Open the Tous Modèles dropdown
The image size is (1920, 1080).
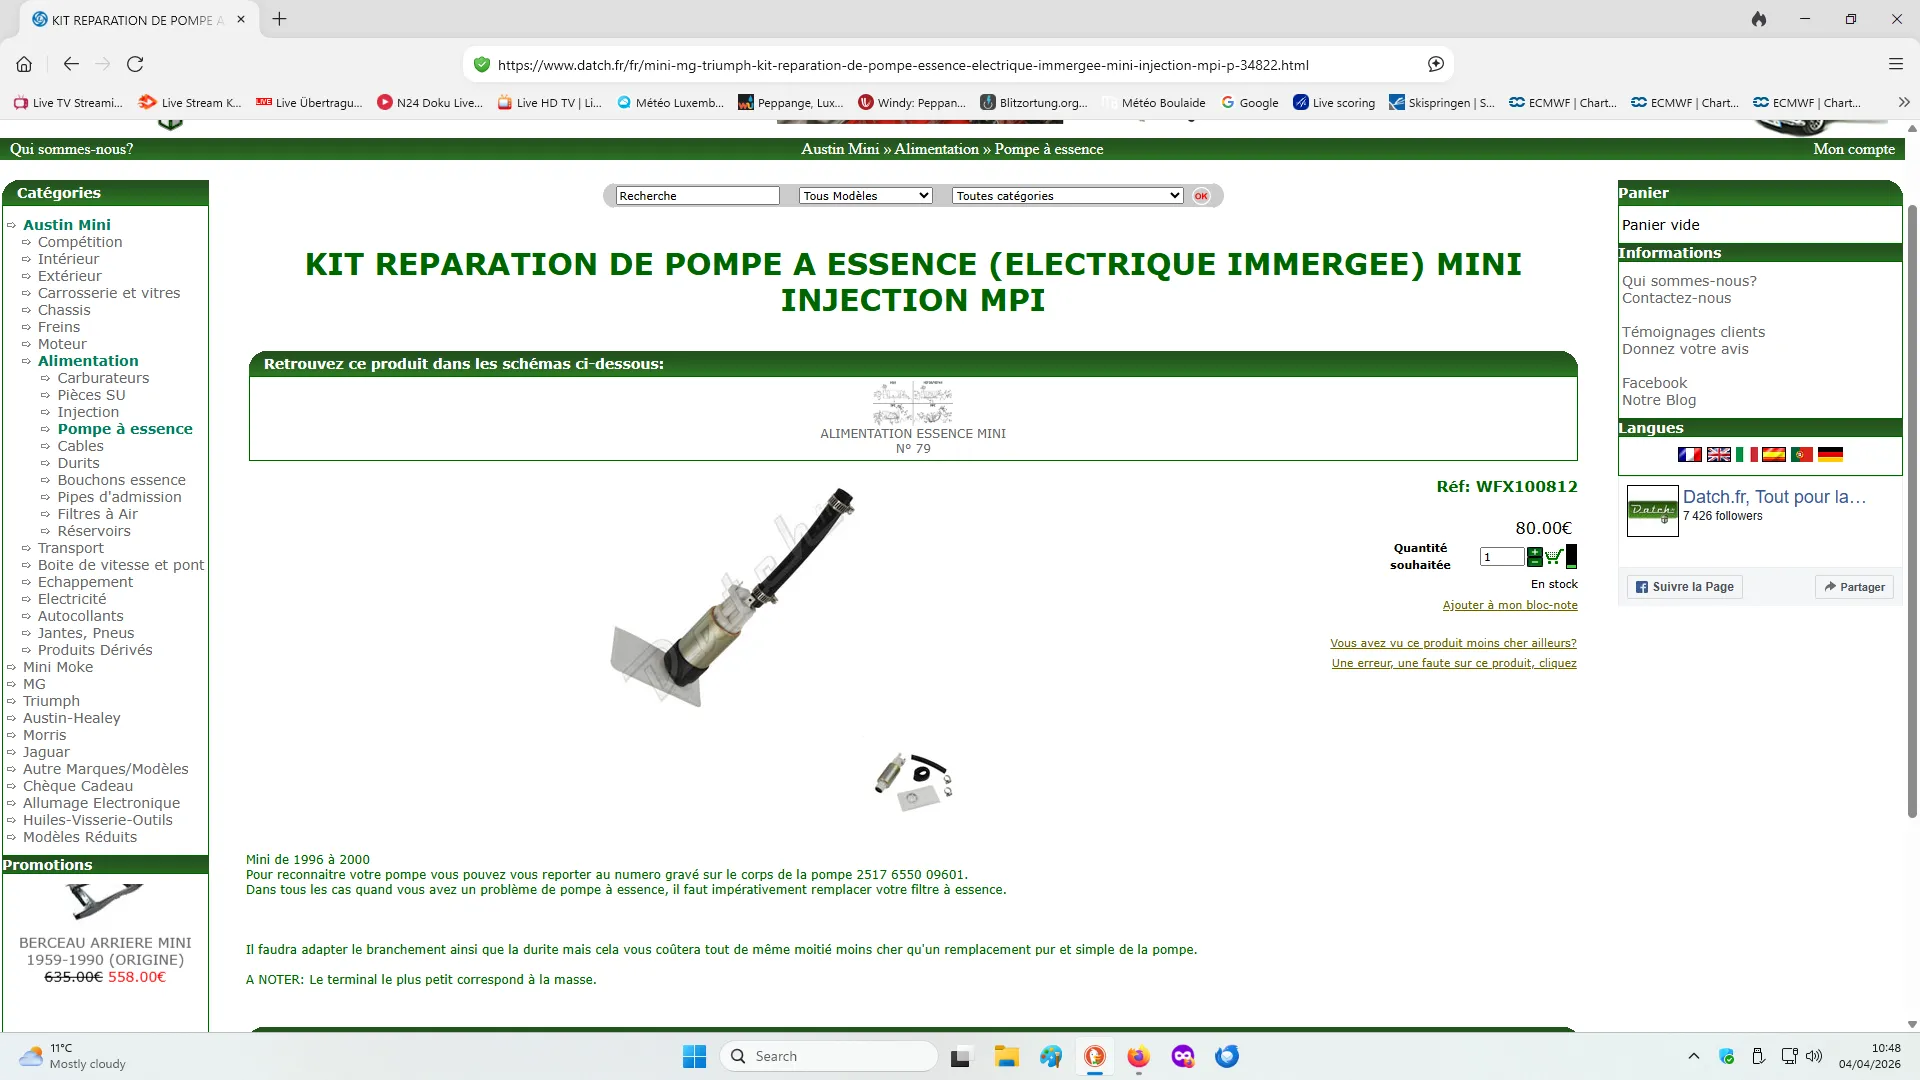(865, 196)
